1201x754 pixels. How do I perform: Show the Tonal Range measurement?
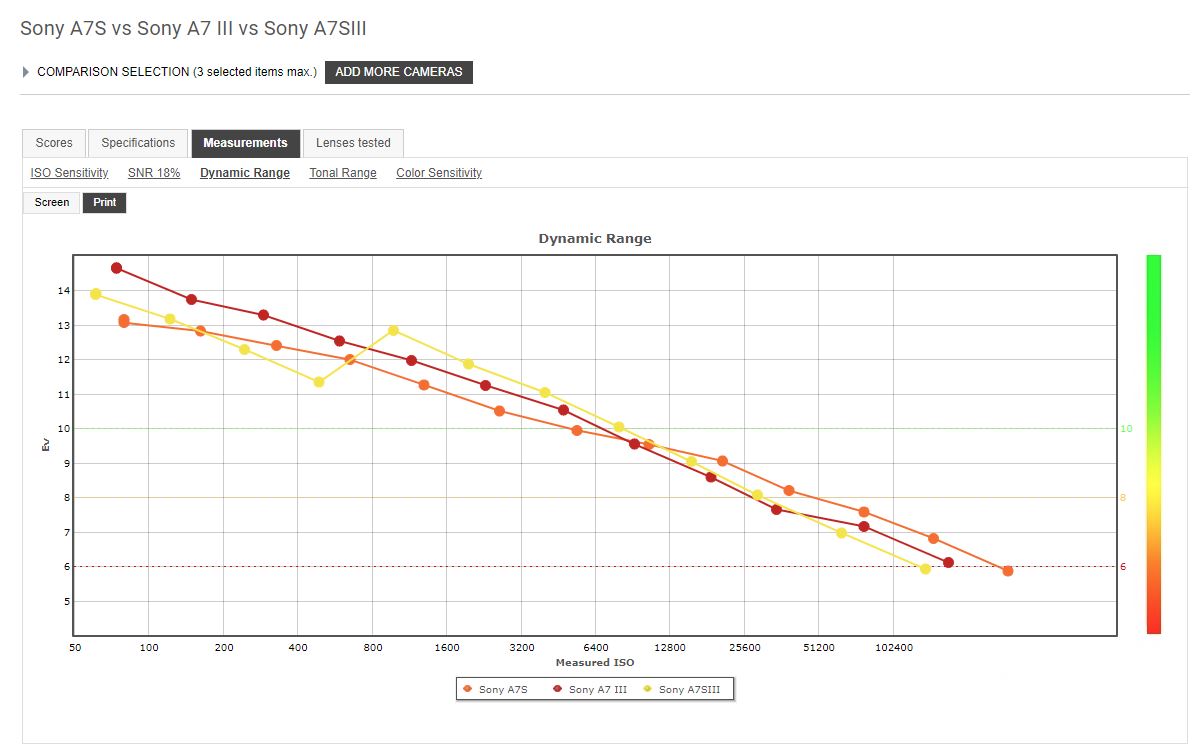(343, 173)
